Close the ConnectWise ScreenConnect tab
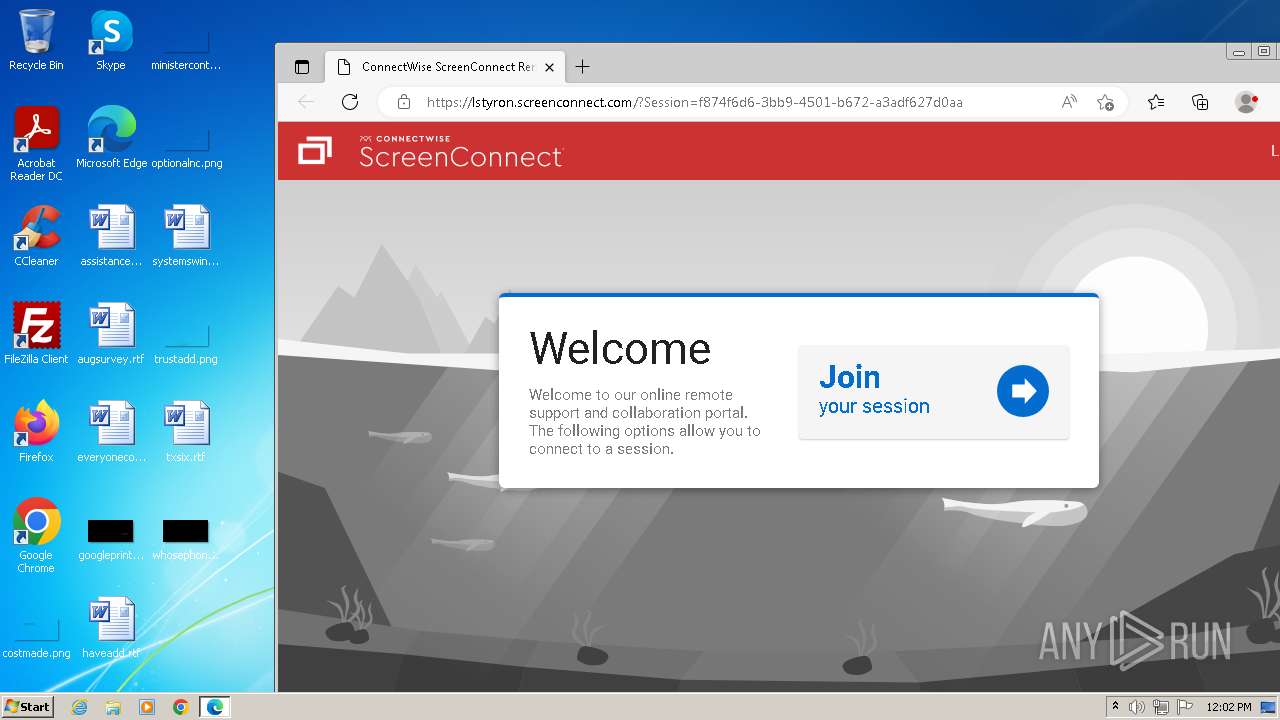Screen dimensions: 1280x720 pyautogui.click(x=549, y=67)
